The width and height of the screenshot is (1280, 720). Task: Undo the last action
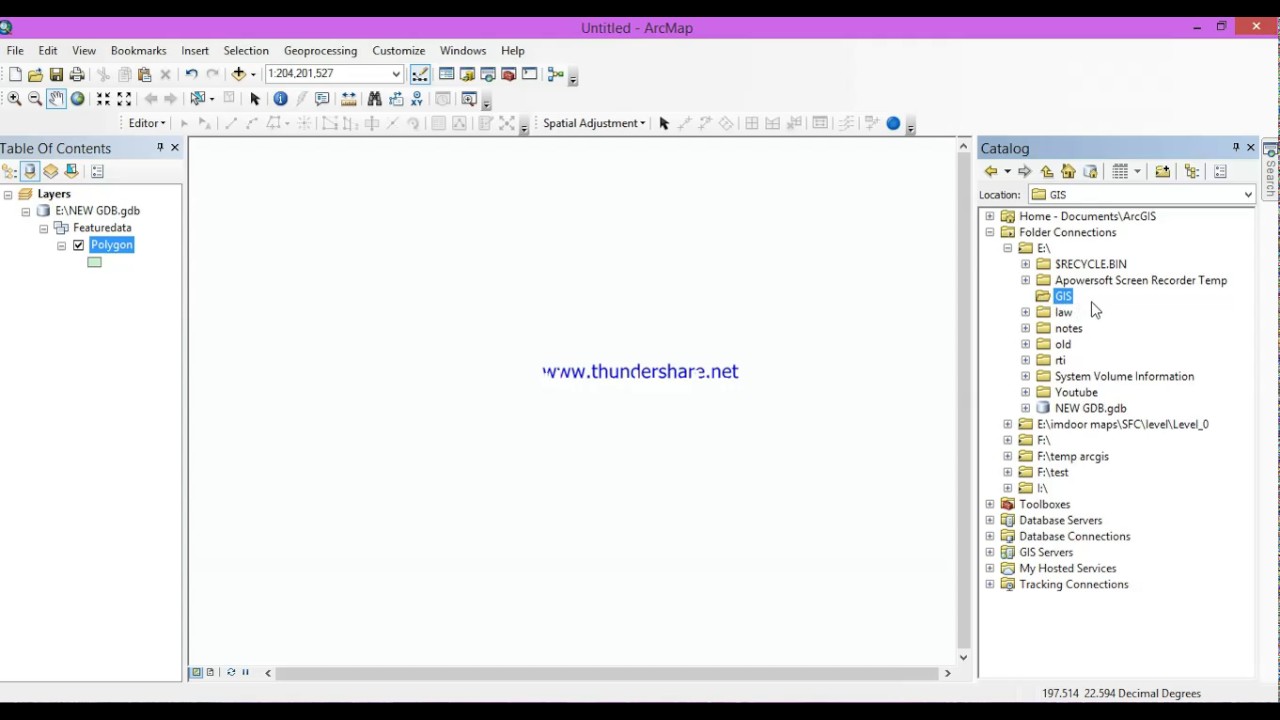(x=191, y=74)
